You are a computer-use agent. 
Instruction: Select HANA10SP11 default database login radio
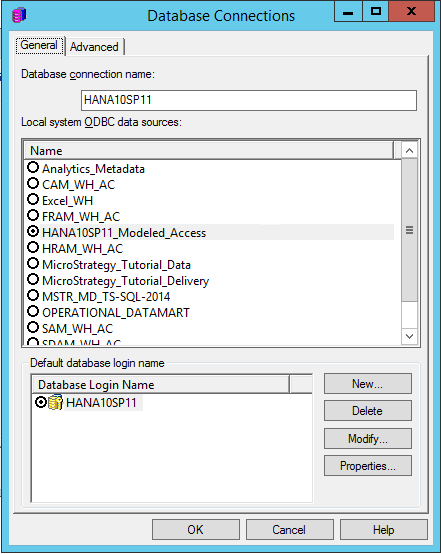point(41,402)
